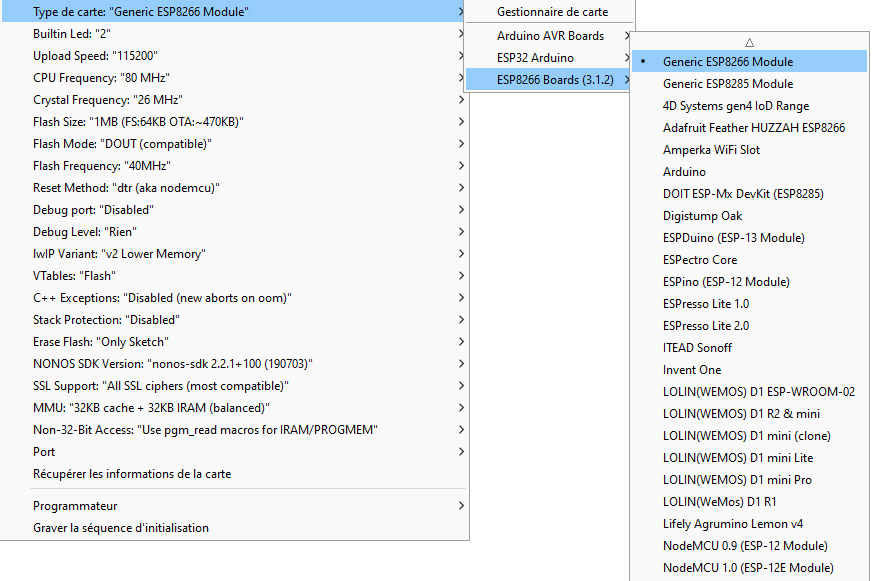The width and height of the screenshot is (874, 581).
Task: Choose NodeMCU 1.0 (ESP-12E Module) board
Action: pyautogui.click(x=749, y=568)
